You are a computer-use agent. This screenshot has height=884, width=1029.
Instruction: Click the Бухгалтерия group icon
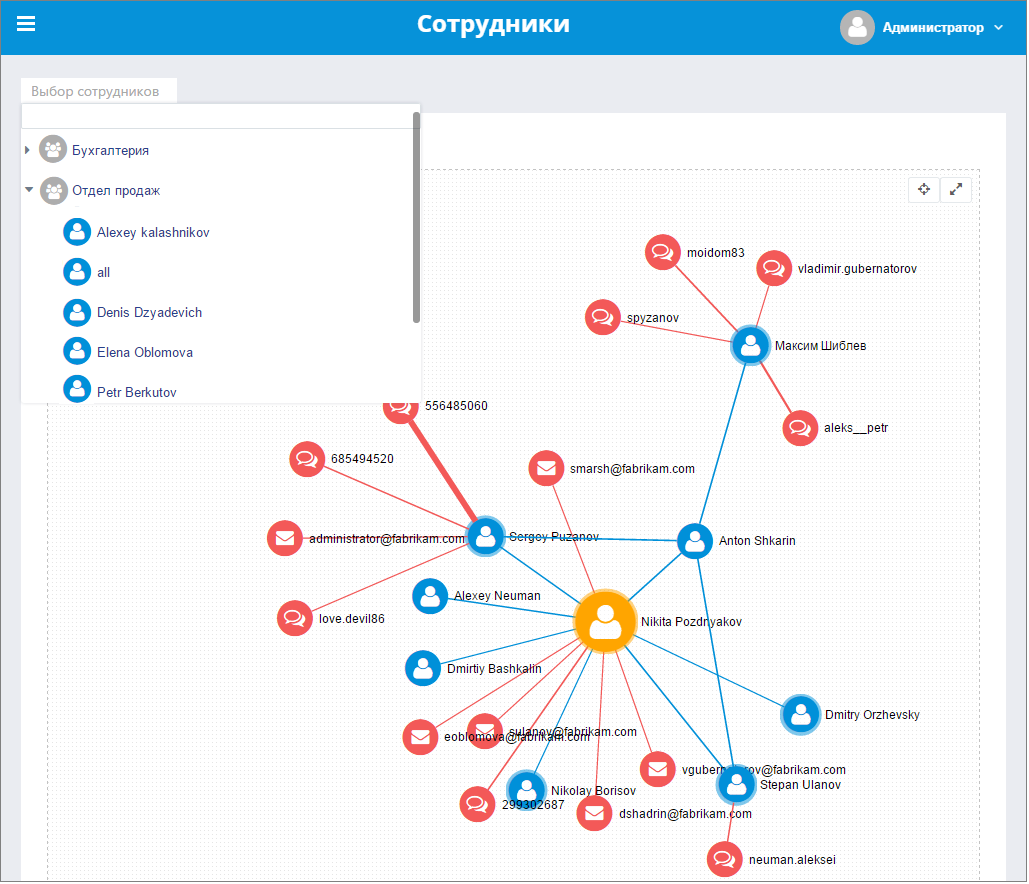click(x=53, y=150)
